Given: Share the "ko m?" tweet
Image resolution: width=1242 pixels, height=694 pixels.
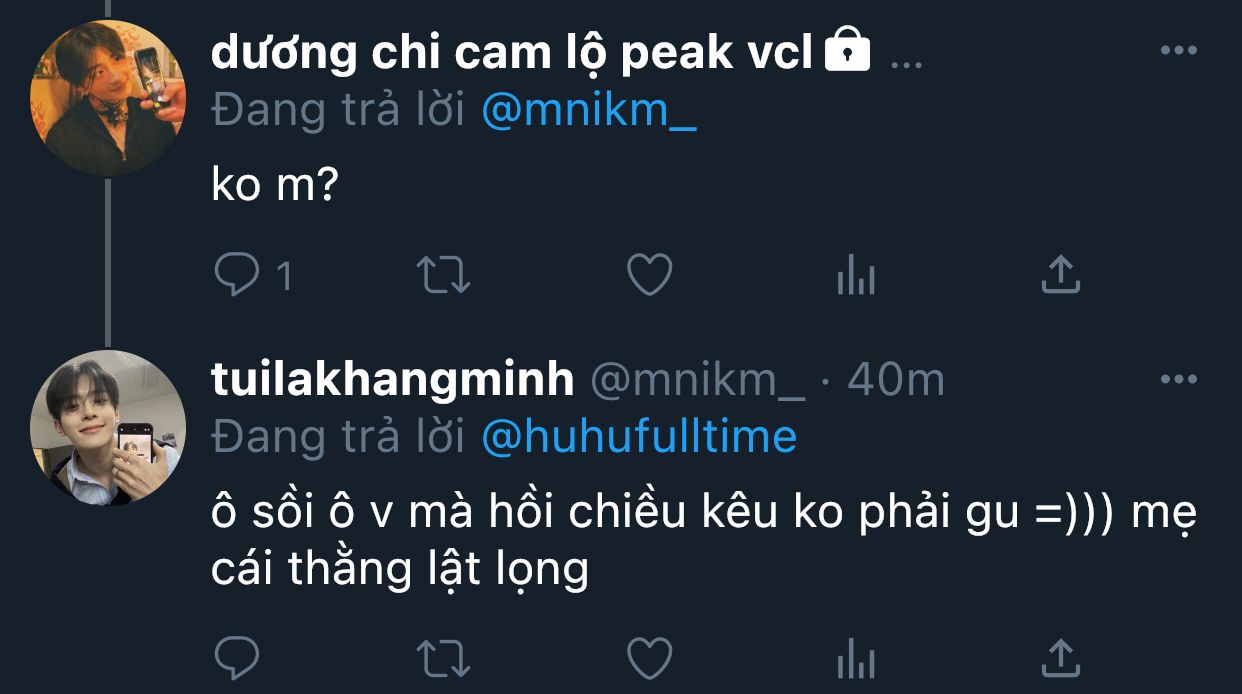Looking at the screenshot, I should click(x=1061, y=275).
